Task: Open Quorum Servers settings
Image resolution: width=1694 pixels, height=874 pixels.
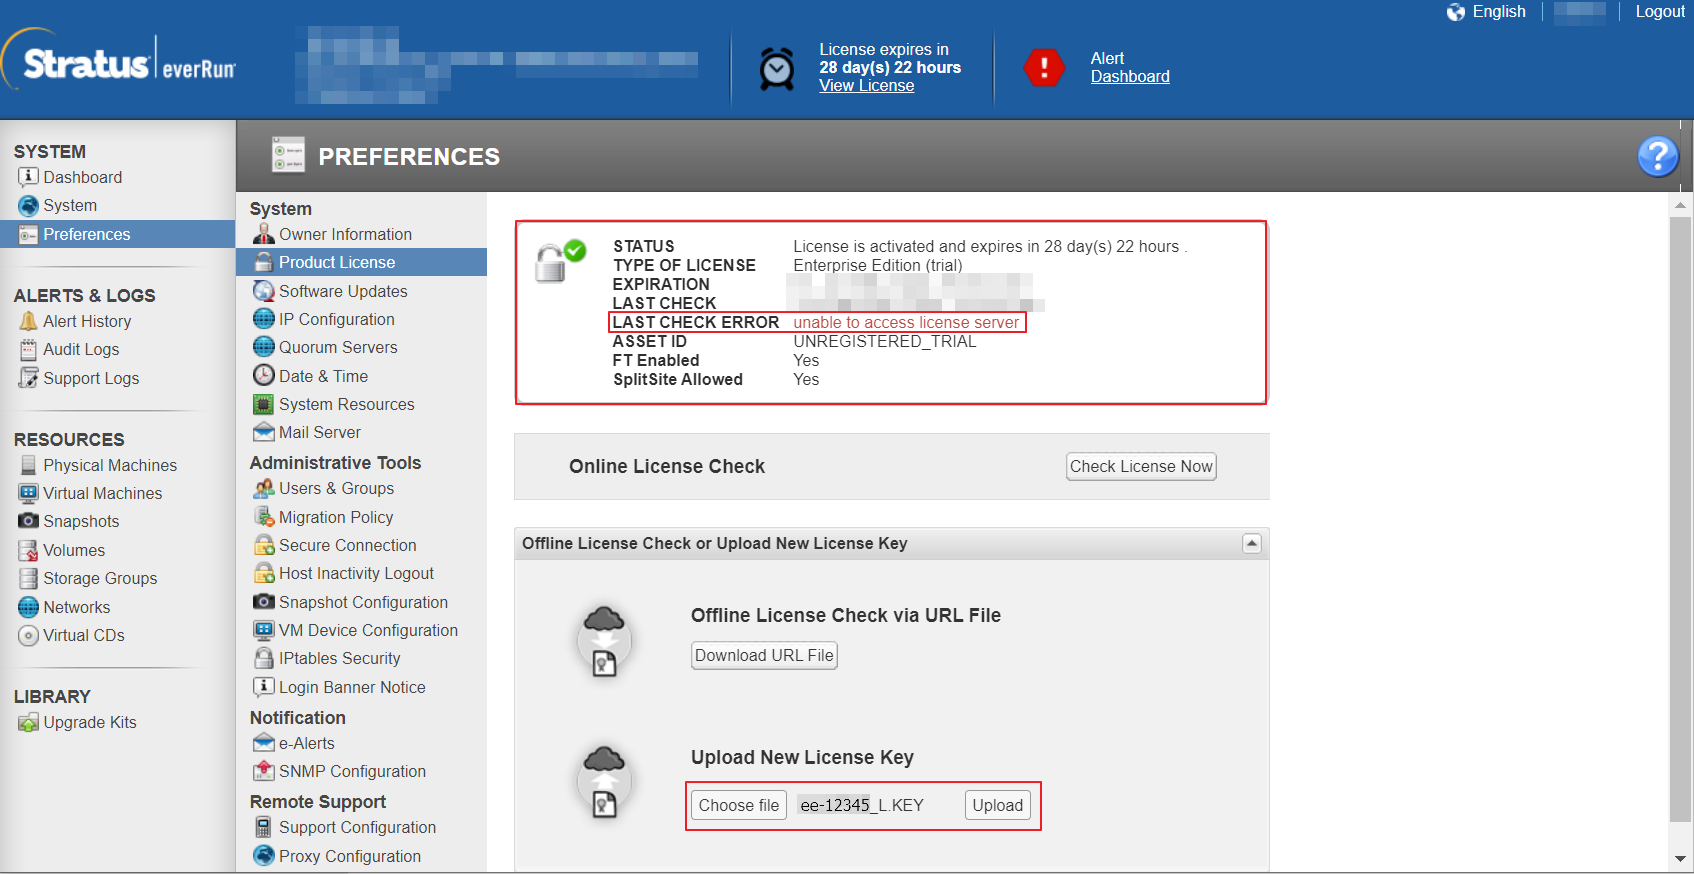Action: tap(338, 347)
